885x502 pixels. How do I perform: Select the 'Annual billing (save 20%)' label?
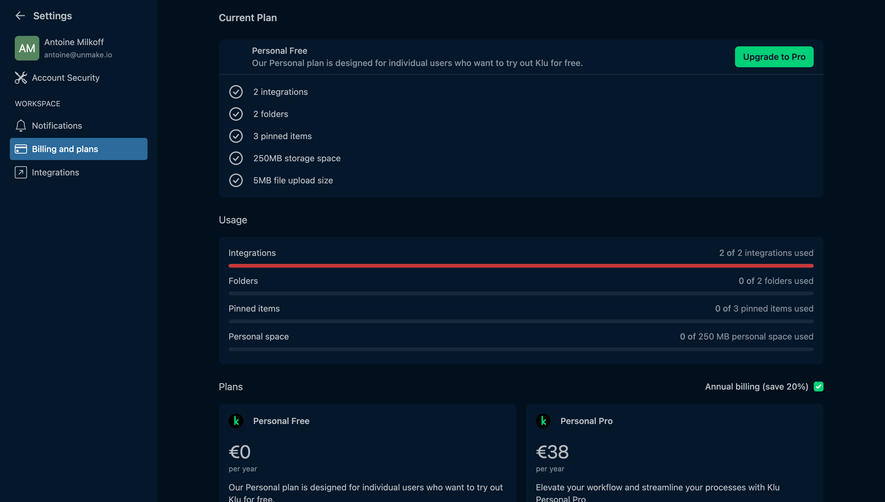pos(756,387)
